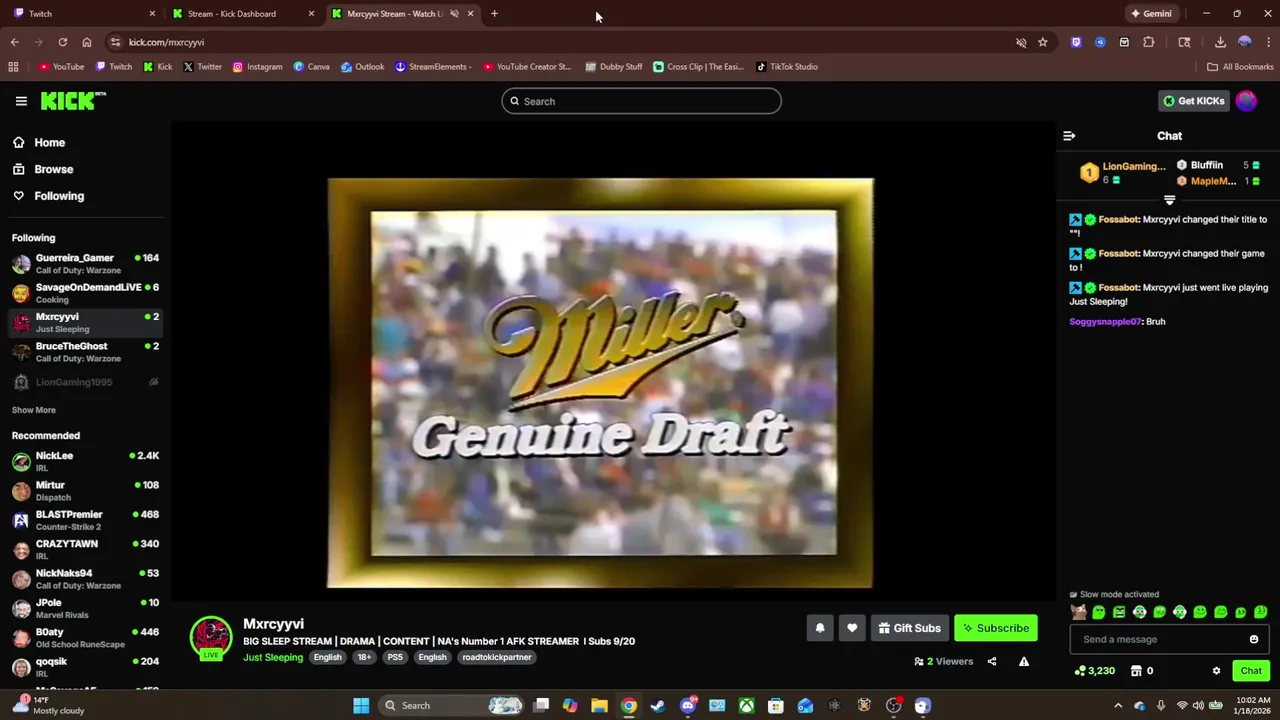Open the Gemini button in Chrome
Screen dimensions: 1280x720
[x=1150, y=14]
